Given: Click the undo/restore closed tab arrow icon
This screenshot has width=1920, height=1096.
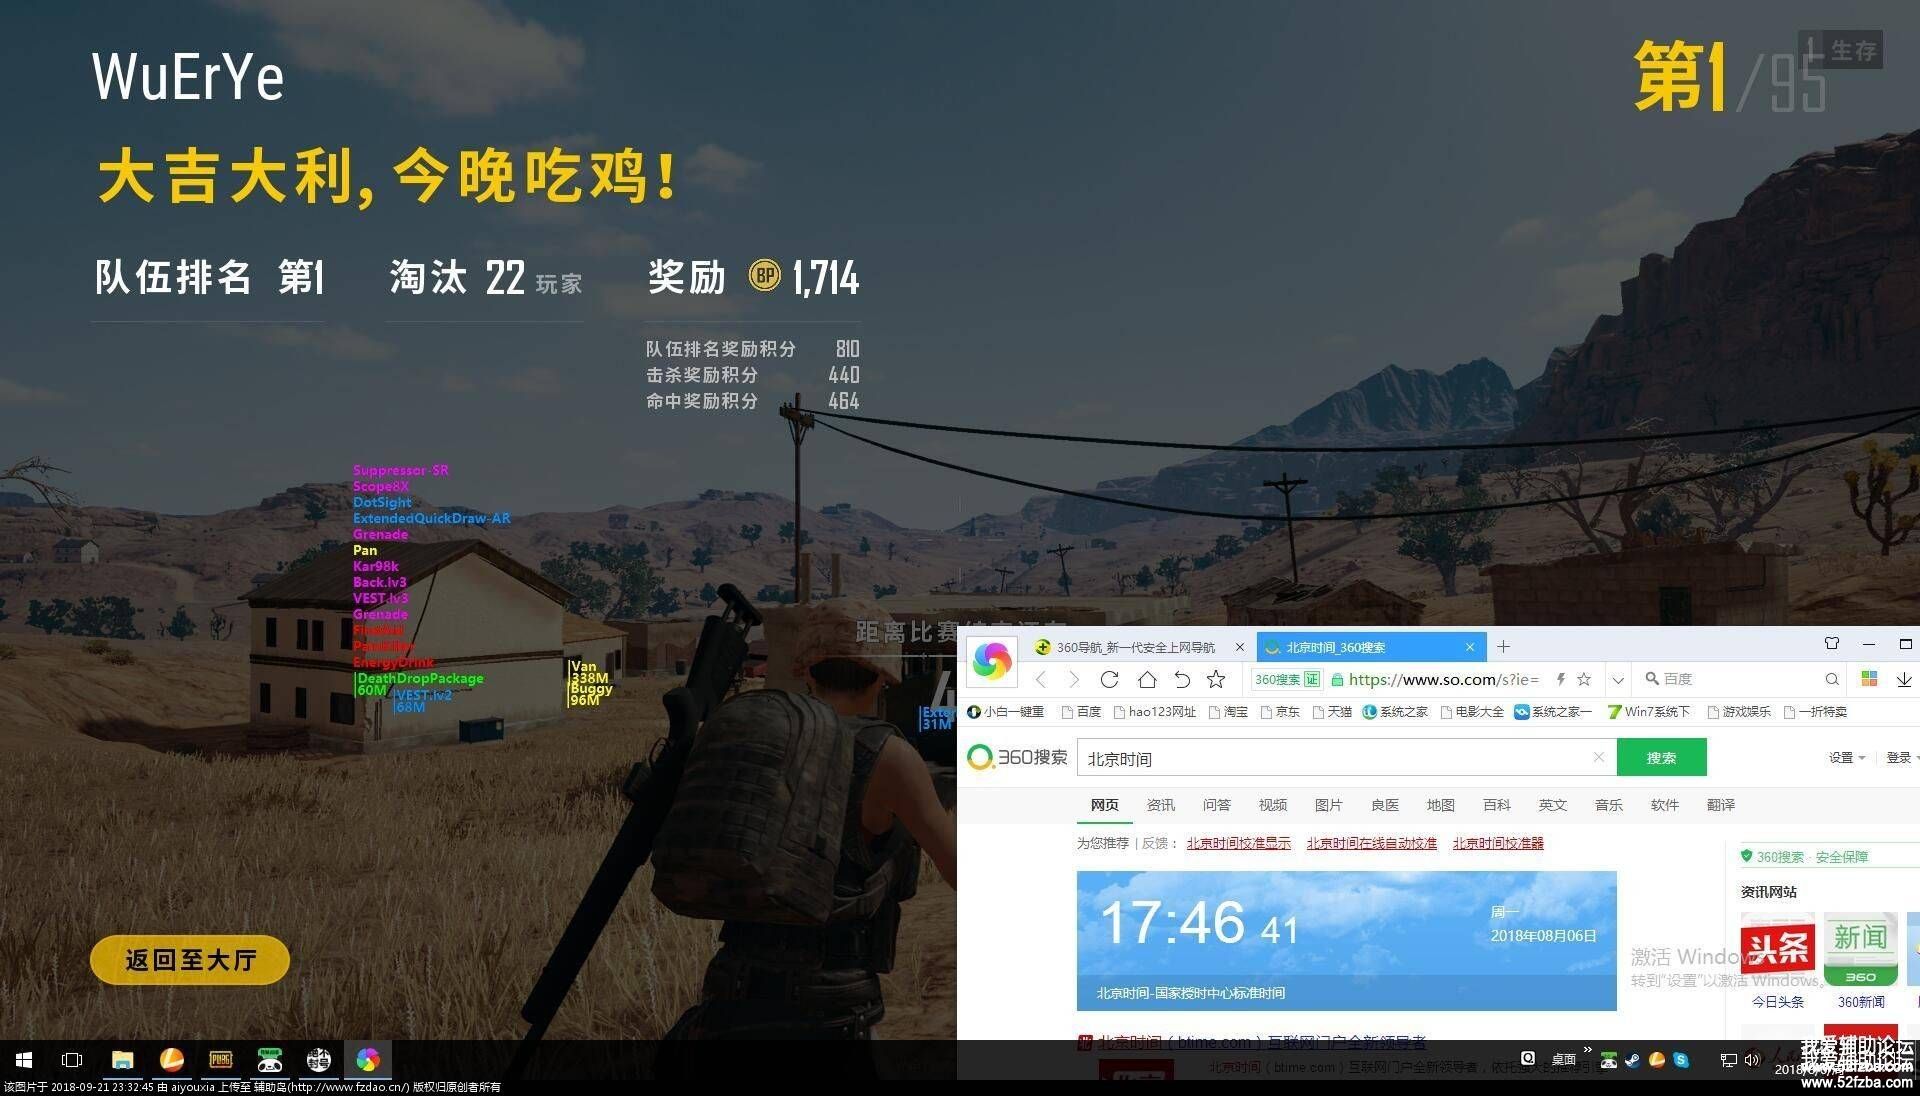Looking at the screenshot, I should (x=1182, y=679).
